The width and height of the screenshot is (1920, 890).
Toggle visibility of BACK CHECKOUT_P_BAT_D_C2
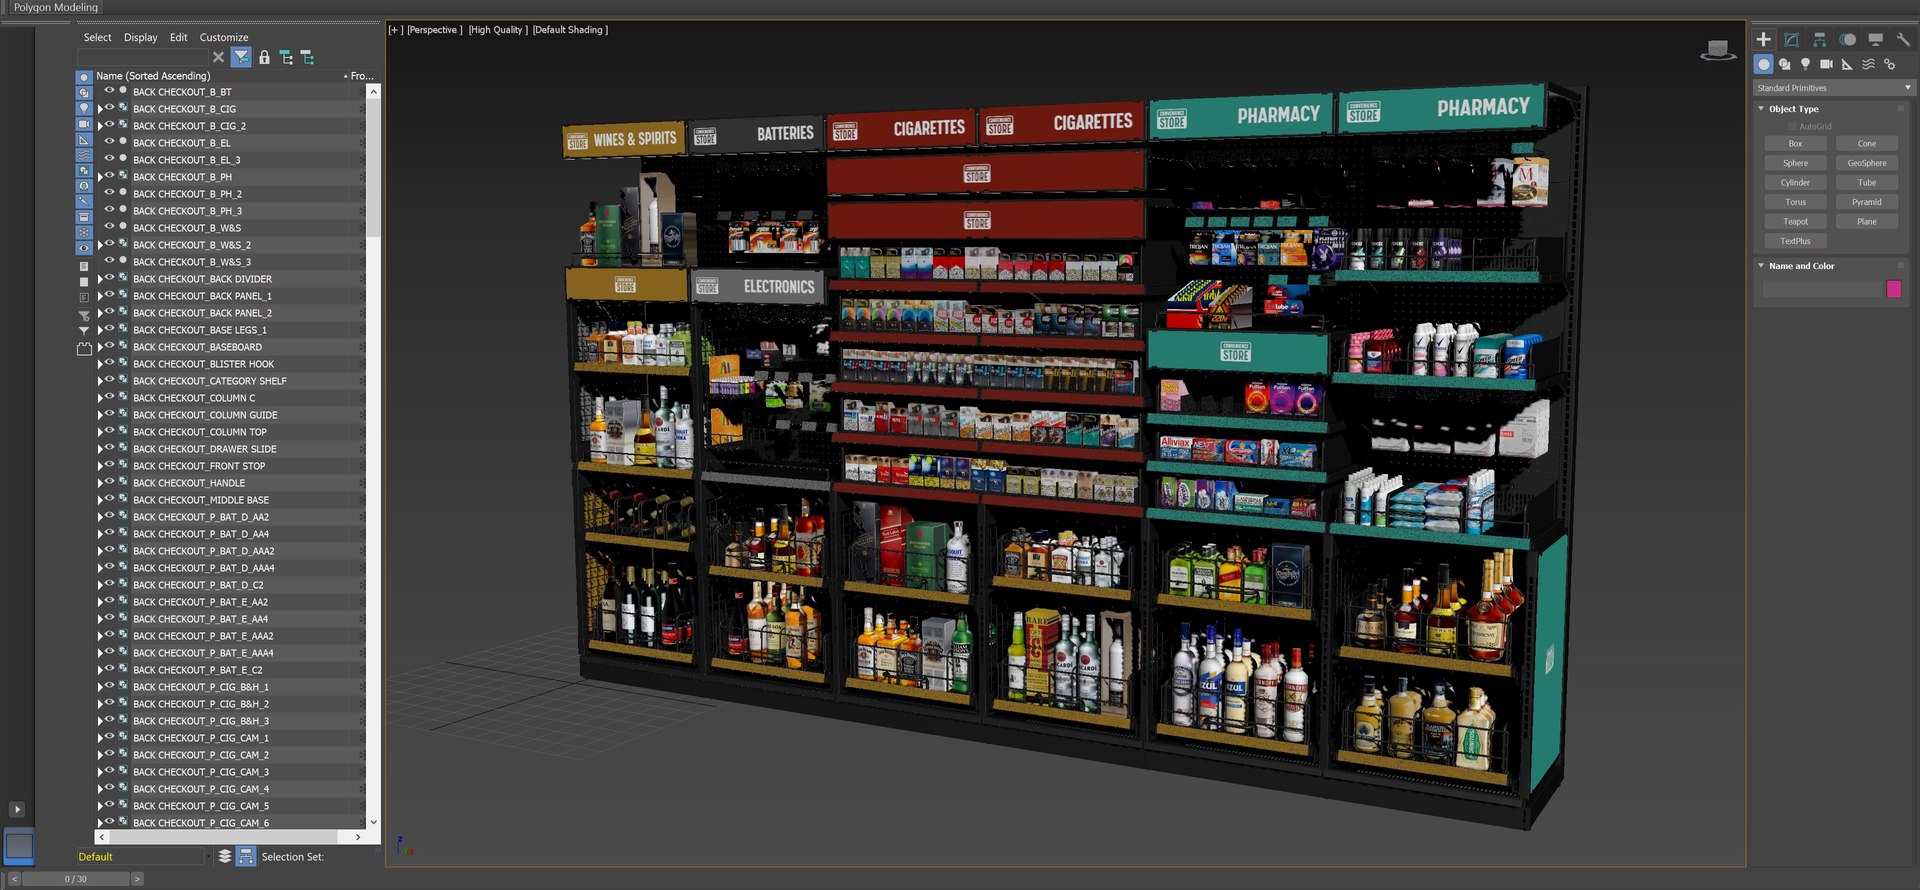[x=110, y=584]
